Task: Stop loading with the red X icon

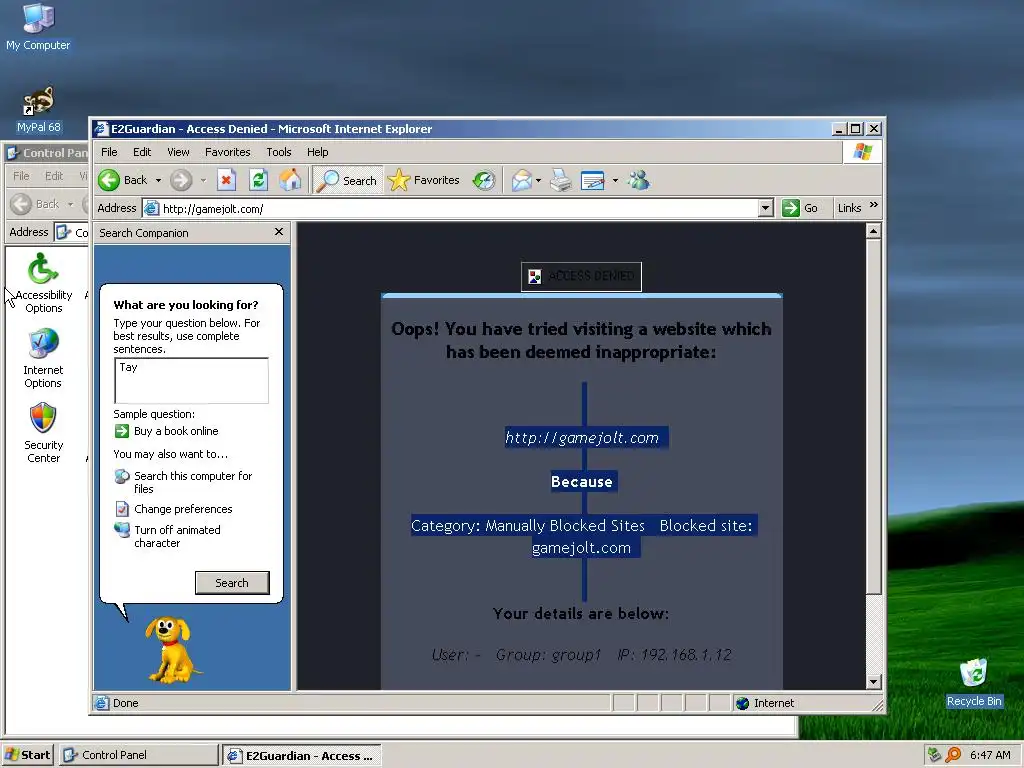Action: (227, 180)
